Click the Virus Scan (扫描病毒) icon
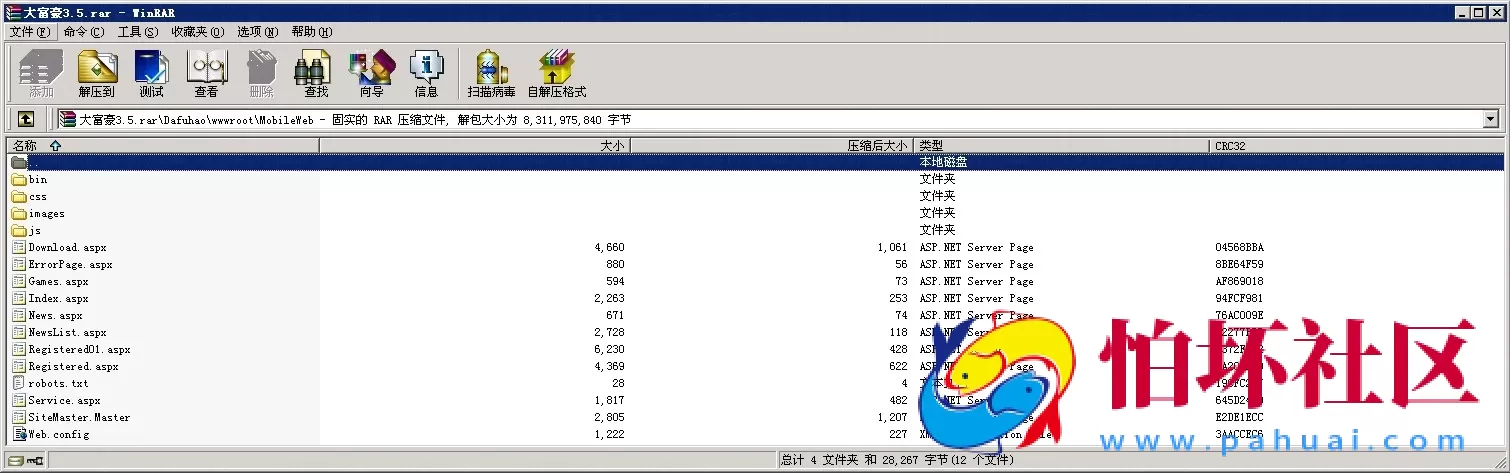The width and height of the screenshot is (1510, 473). [491, 73]
